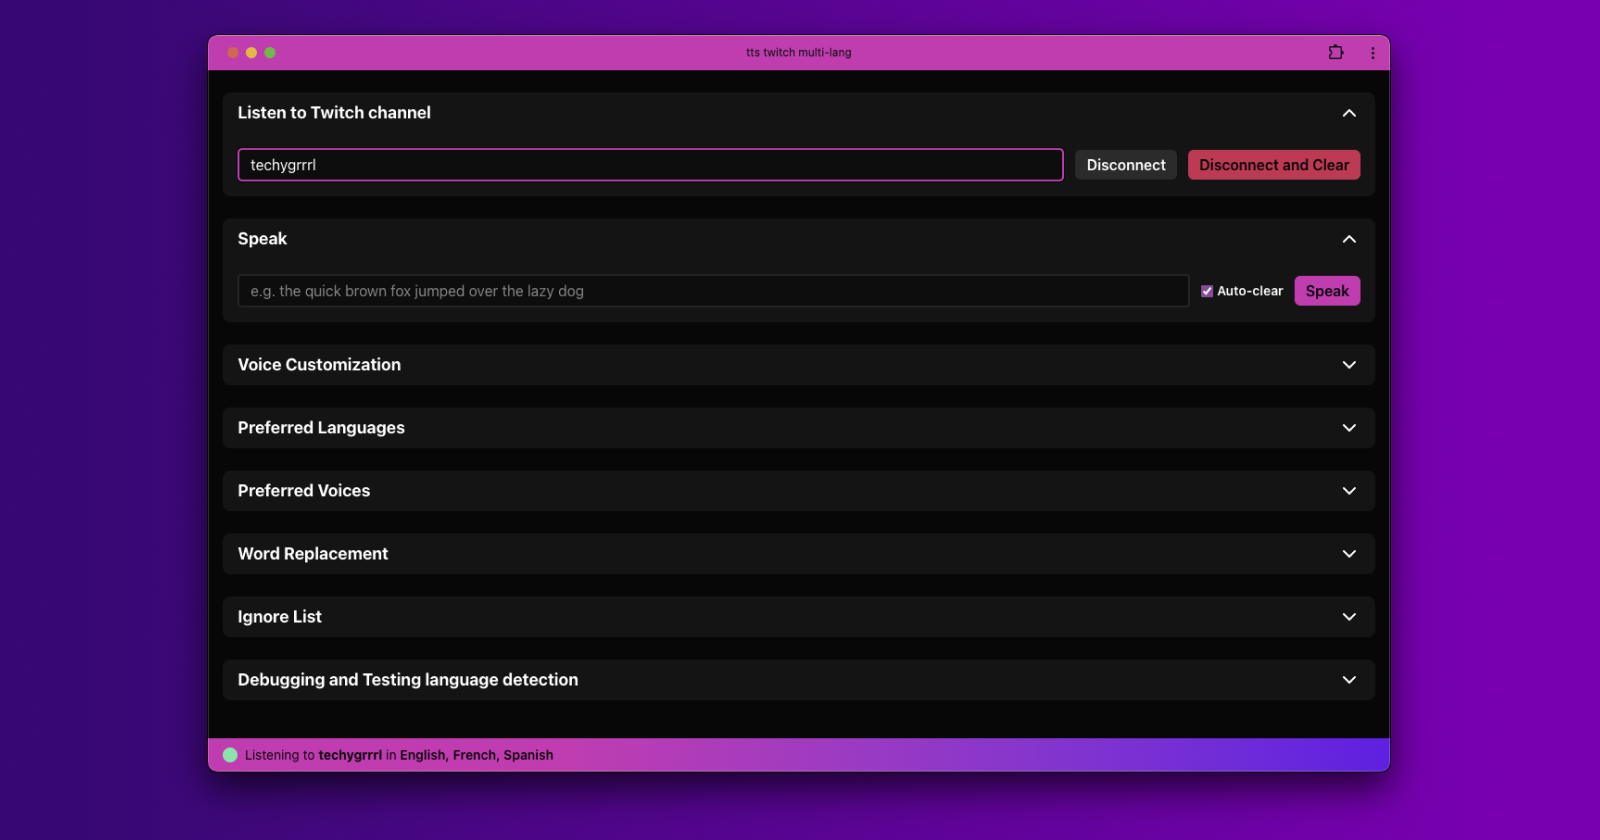This screenshot has width=1600, height=840.
Task: Click 'English, French, Spanish' in status bar
Action: click(x=476, y=755)
